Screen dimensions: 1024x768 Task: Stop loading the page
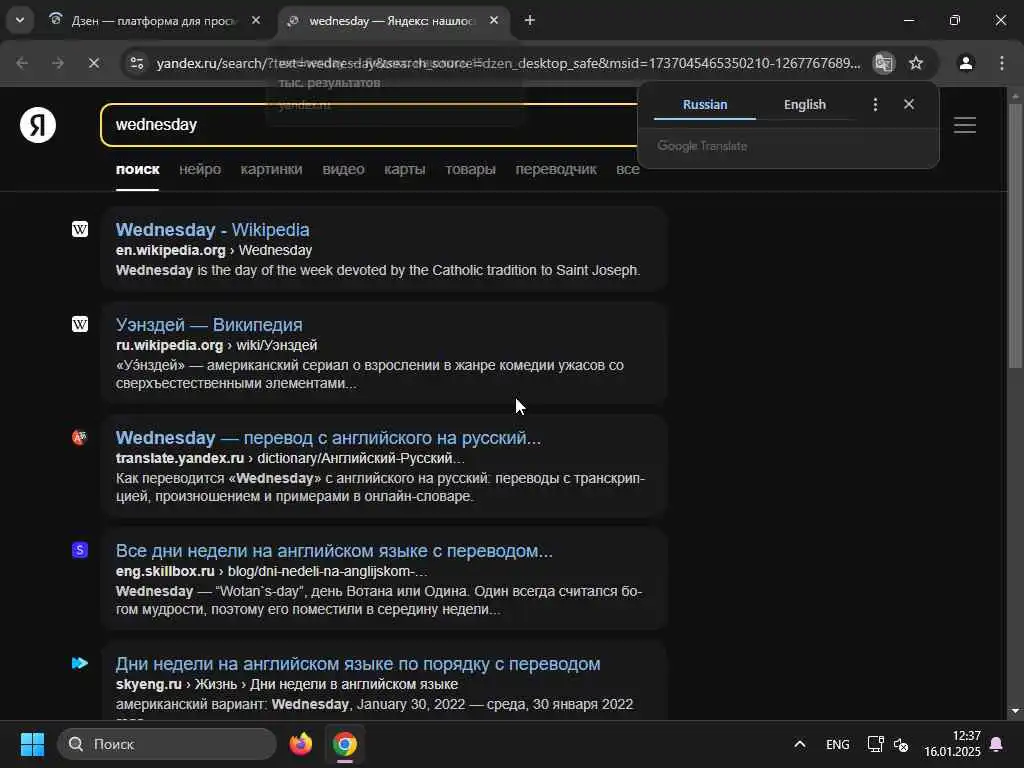click(93, 63)
